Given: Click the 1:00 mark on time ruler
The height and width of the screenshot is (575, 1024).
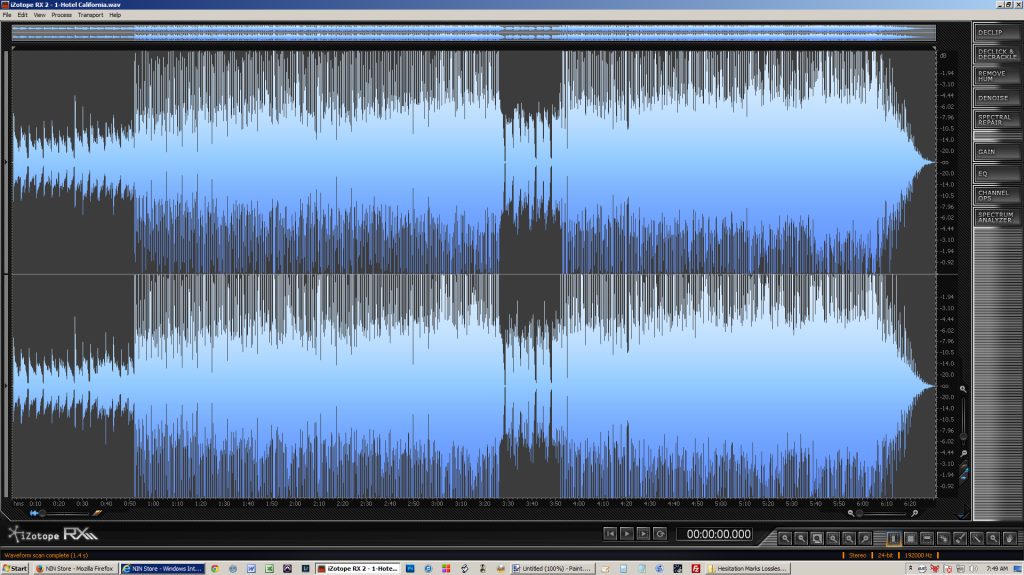Looking at the screenshot, I should click(153, 504).
